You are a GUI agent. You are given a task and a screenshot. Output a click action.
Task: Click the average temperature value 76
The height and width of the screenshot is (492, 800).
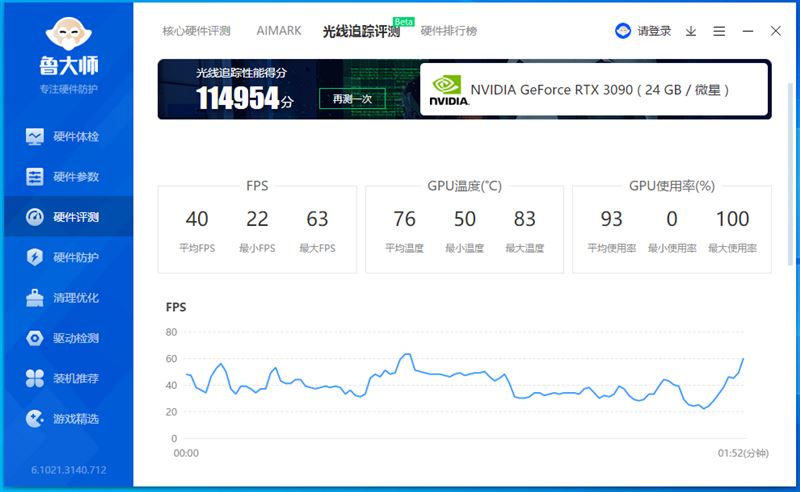tap(405, 219)
